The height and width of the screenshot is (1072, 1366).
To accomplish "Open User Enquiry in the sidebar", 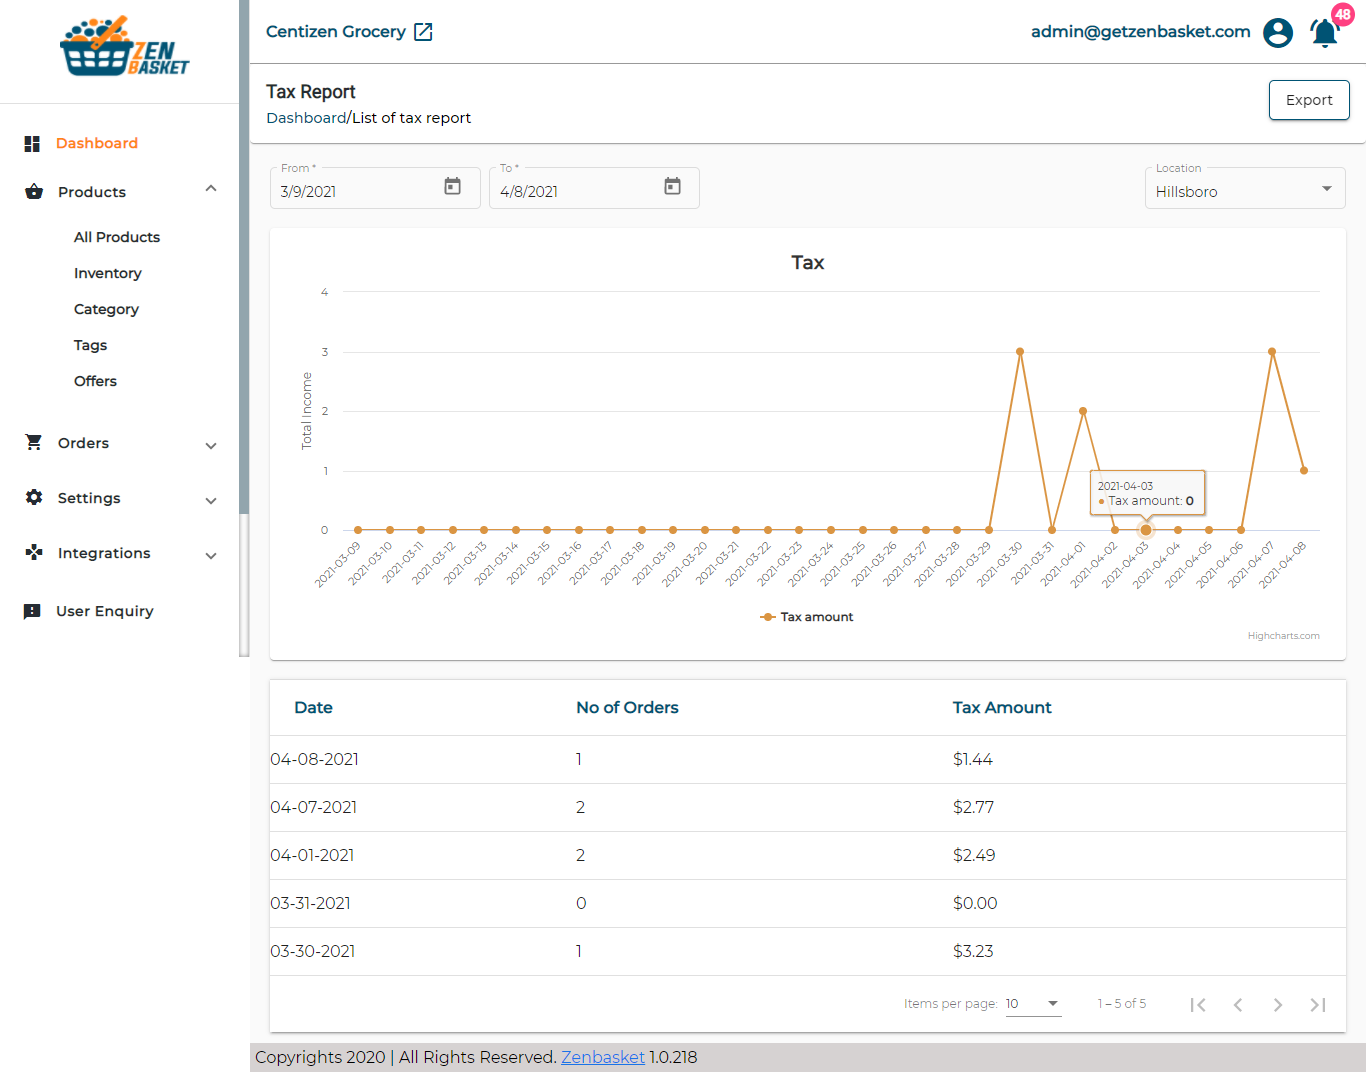I will tap(104, 611).
